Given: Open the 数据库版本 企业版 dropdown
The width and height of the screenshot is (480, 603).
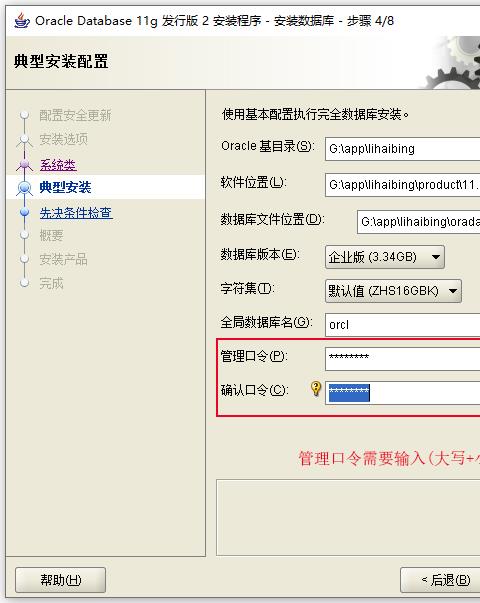Looking at the screenshot, I should [x=385, y=257].
